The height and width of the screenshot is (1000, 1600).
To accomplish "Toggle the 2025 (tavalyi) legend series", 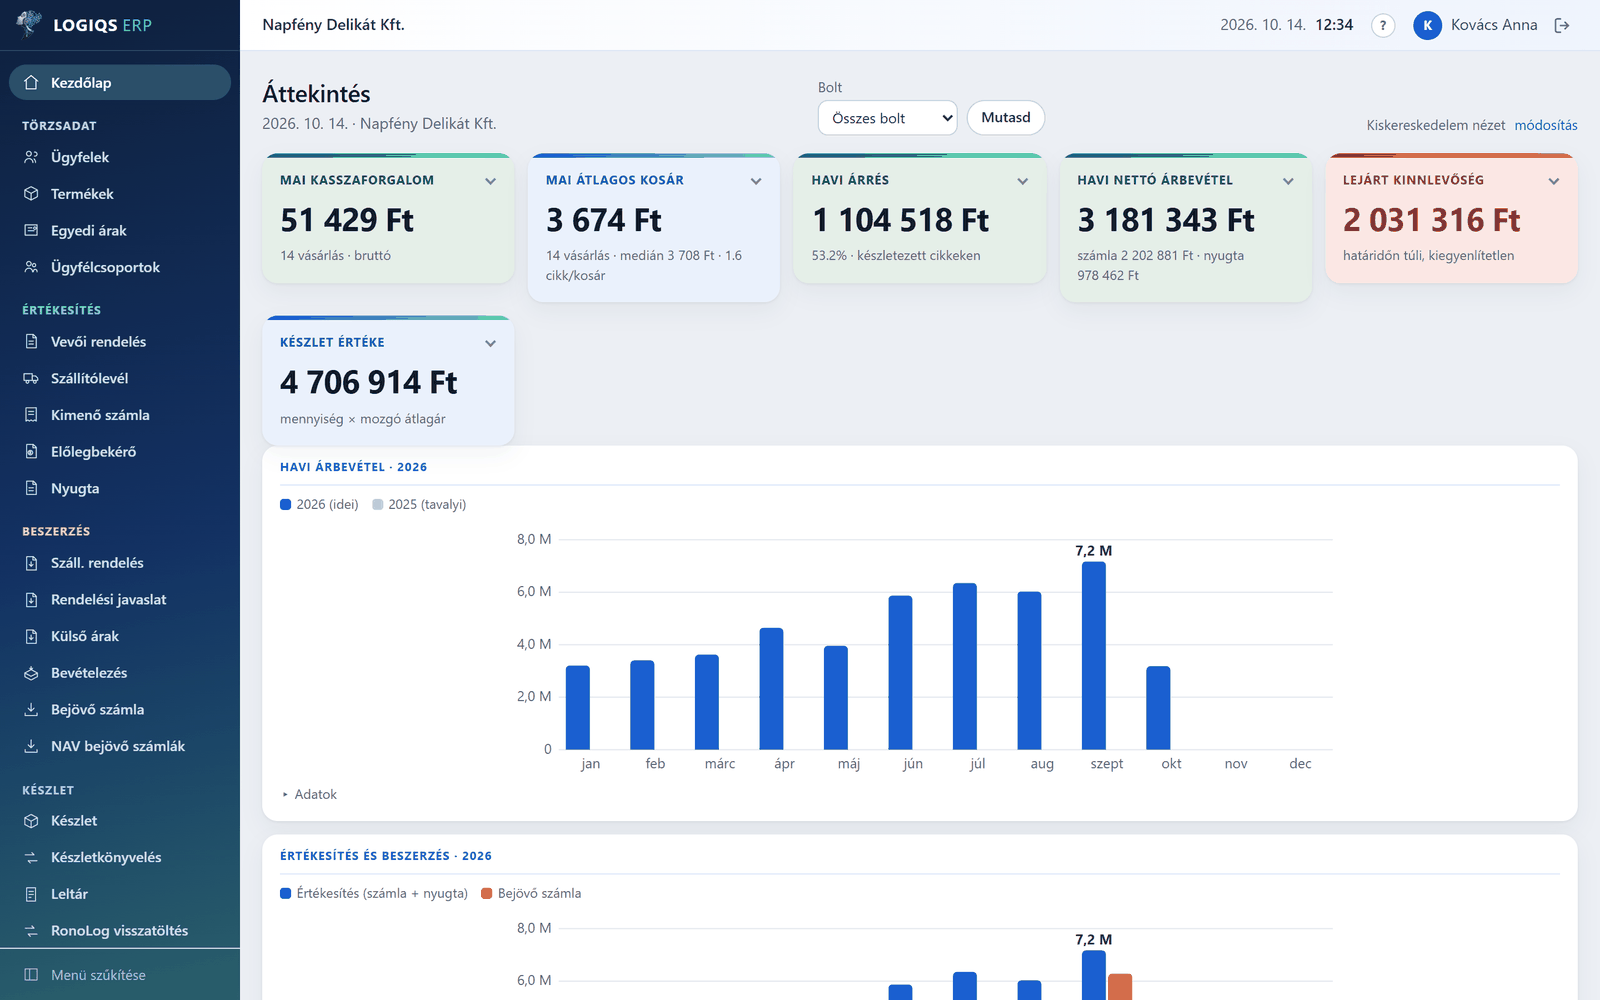I will click(419, 505).
